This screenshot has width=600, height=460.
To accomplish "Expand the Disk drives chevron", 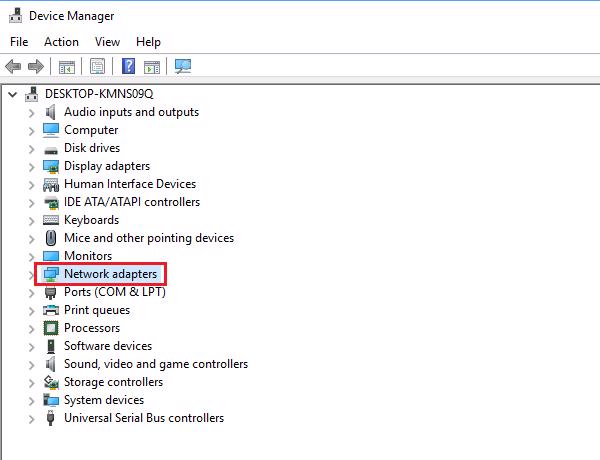I will click(x=32, y=148).
